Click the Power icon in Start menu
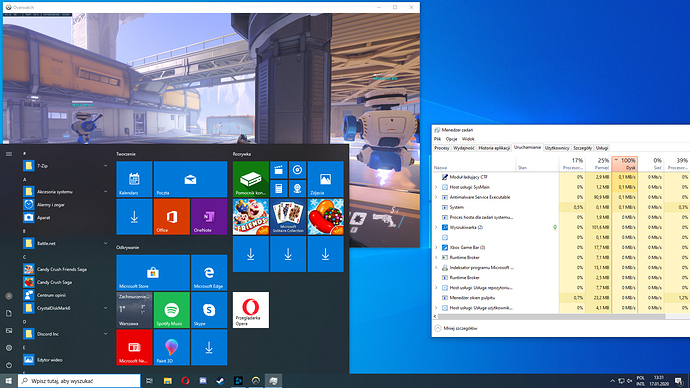 click(x=9, y=365)
